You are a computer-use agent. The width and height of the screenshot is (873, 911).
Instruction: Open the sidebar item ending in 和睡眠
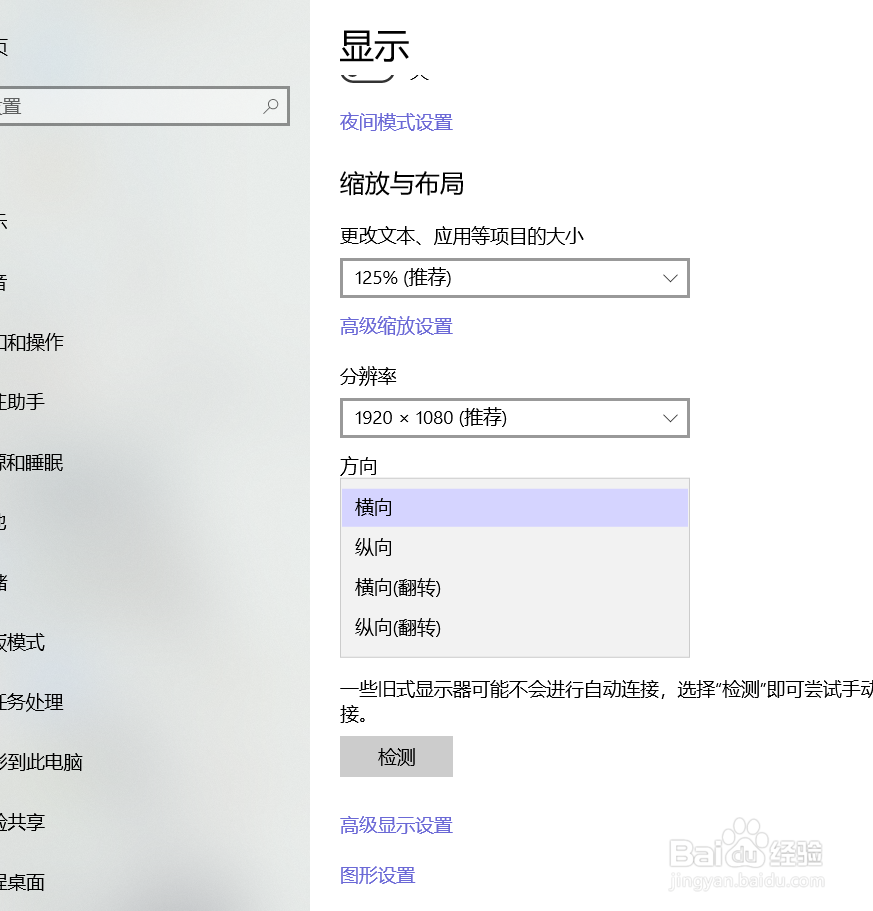tap(31, 462)
